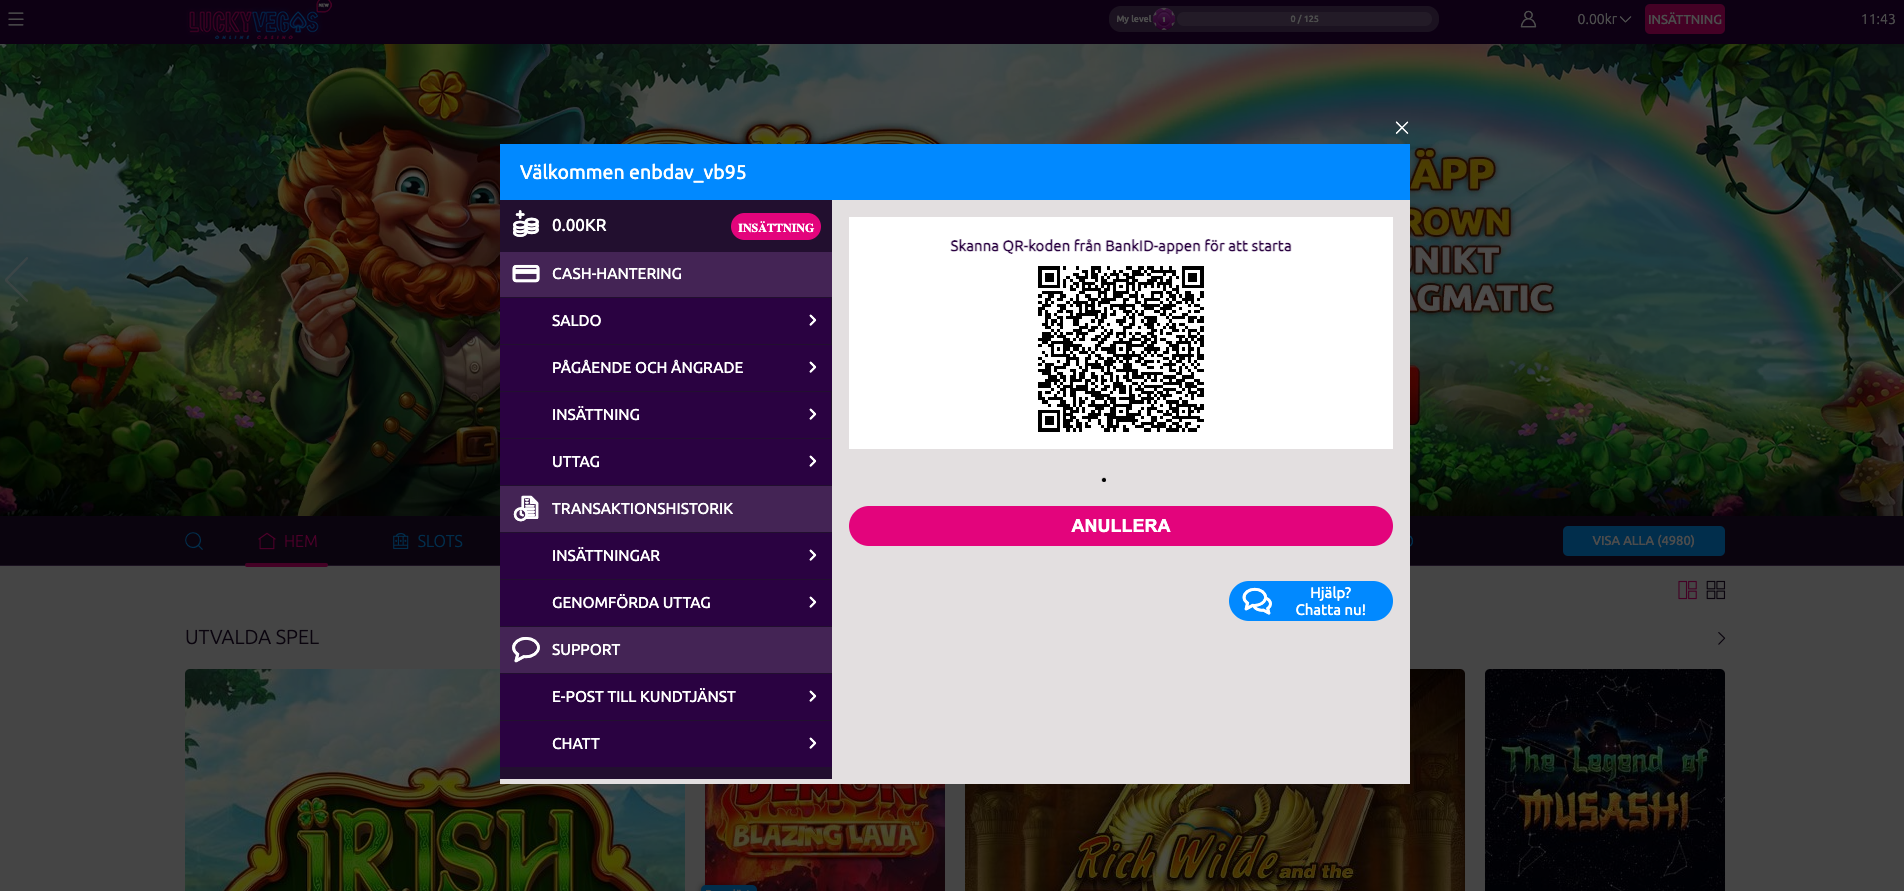Open the Rich Wilde game thumbnail
This screenshot has height=891, width=1904.
tap(1215, 837)
